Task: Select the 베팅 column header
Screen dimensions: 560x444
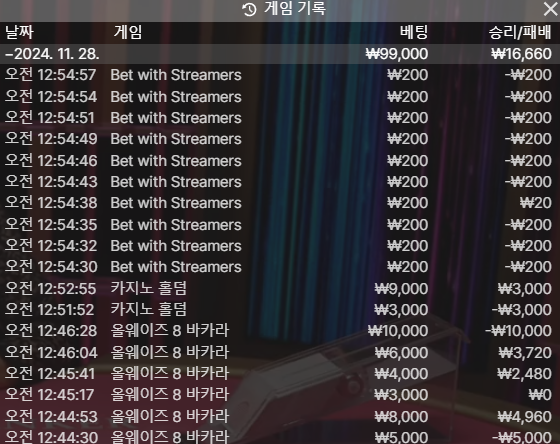Action: coord(414,33)
